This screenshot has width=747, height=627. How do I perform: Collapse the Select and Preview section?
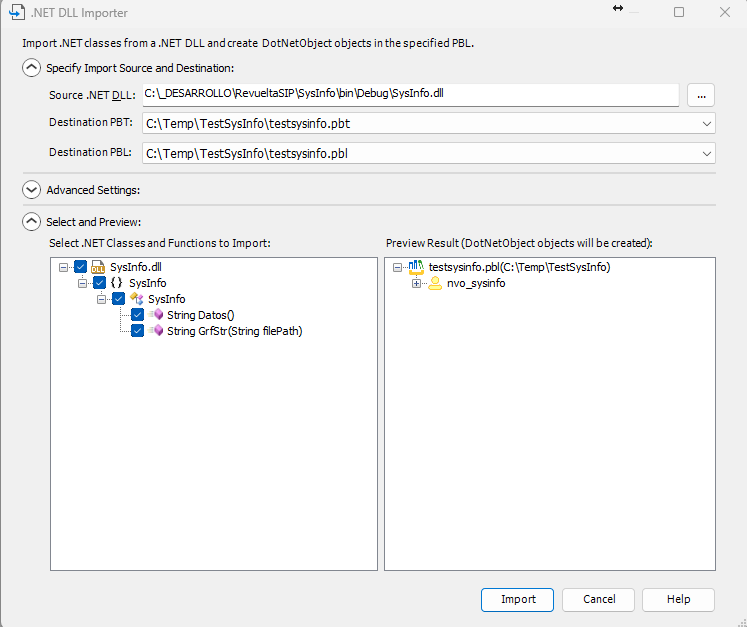tap(31, 222)
